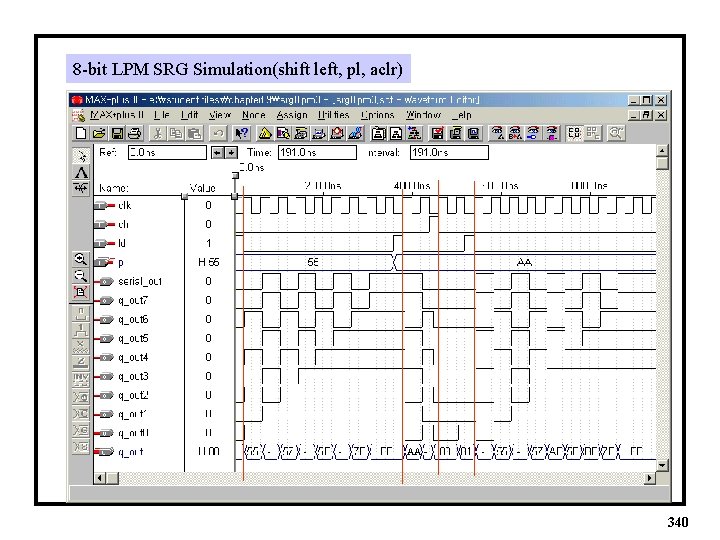Screen dimensions: 720x540
Task: Click the right arrow button beside Ref field
Action: [231, 153]
